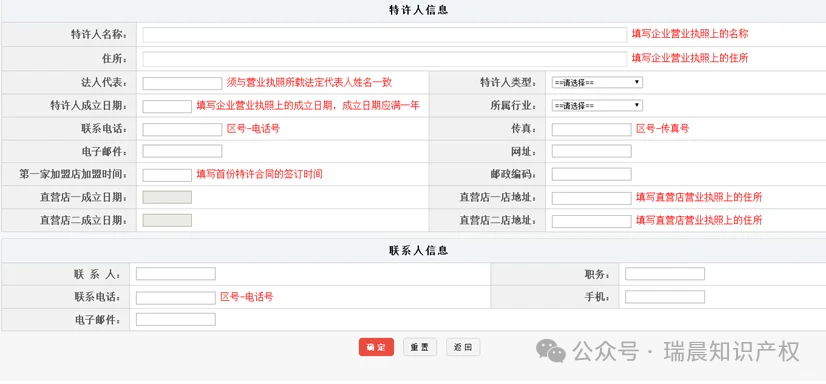Click the 直营店二成立日期 field
This screenshot has width=826, height=384.
[x=167, y=220]
